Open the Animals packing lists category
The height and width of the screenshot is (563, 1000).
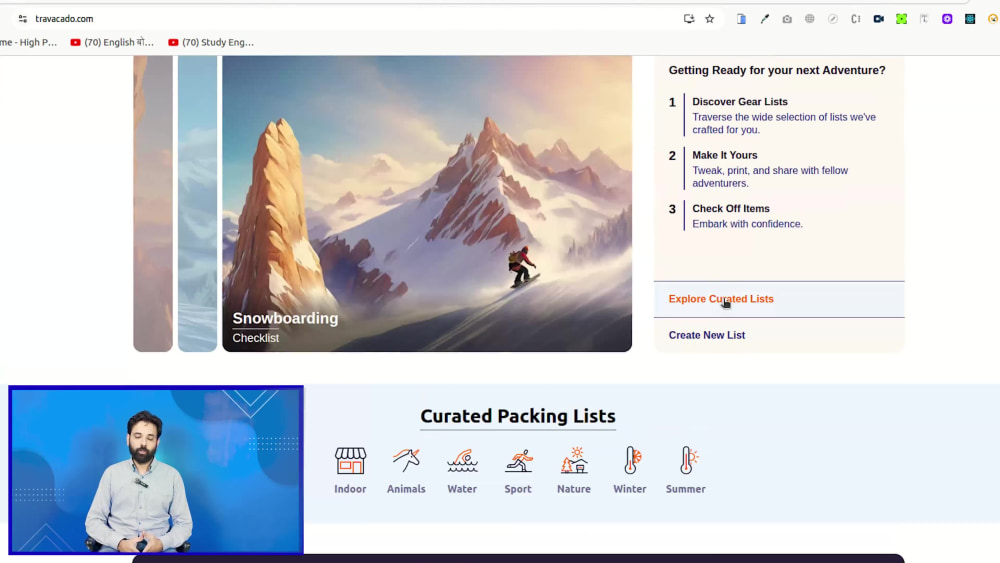pos(406,471)
